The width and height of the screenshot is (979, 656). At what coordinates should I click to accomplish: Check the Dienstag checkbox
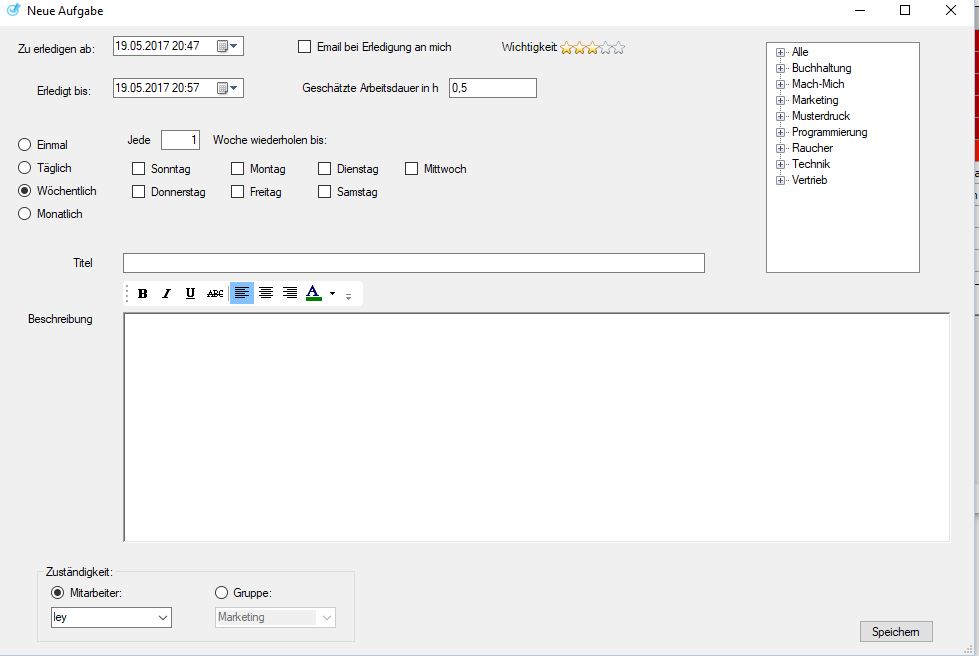[x=324, y=169]
